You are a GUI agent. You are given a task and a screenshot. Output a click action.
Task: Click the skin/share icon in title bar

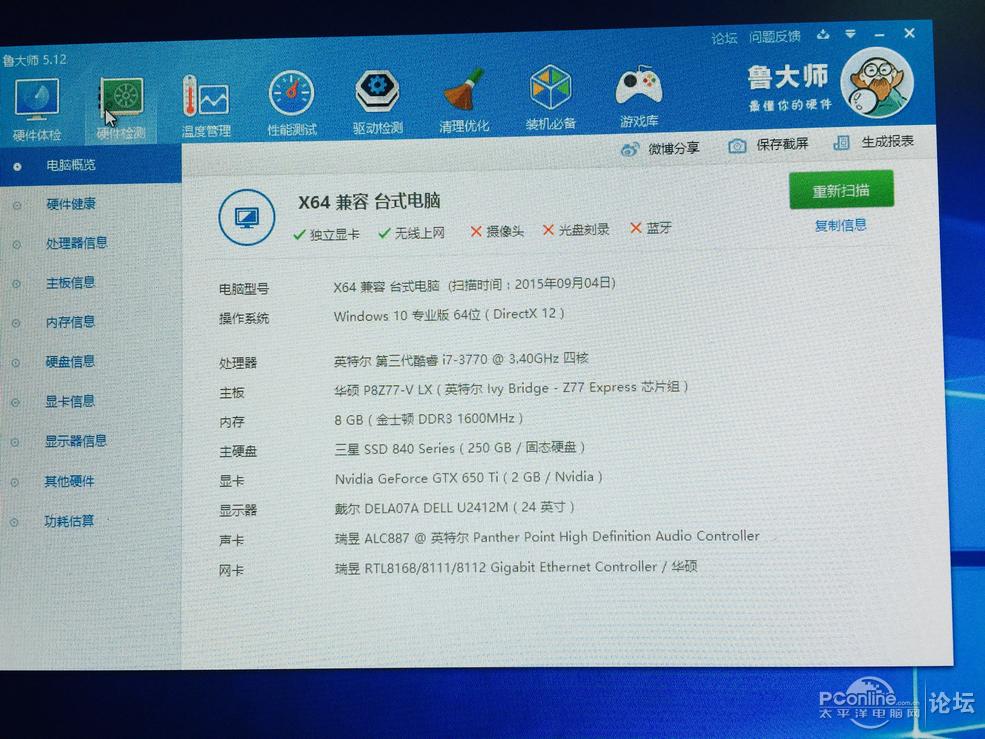823,35
